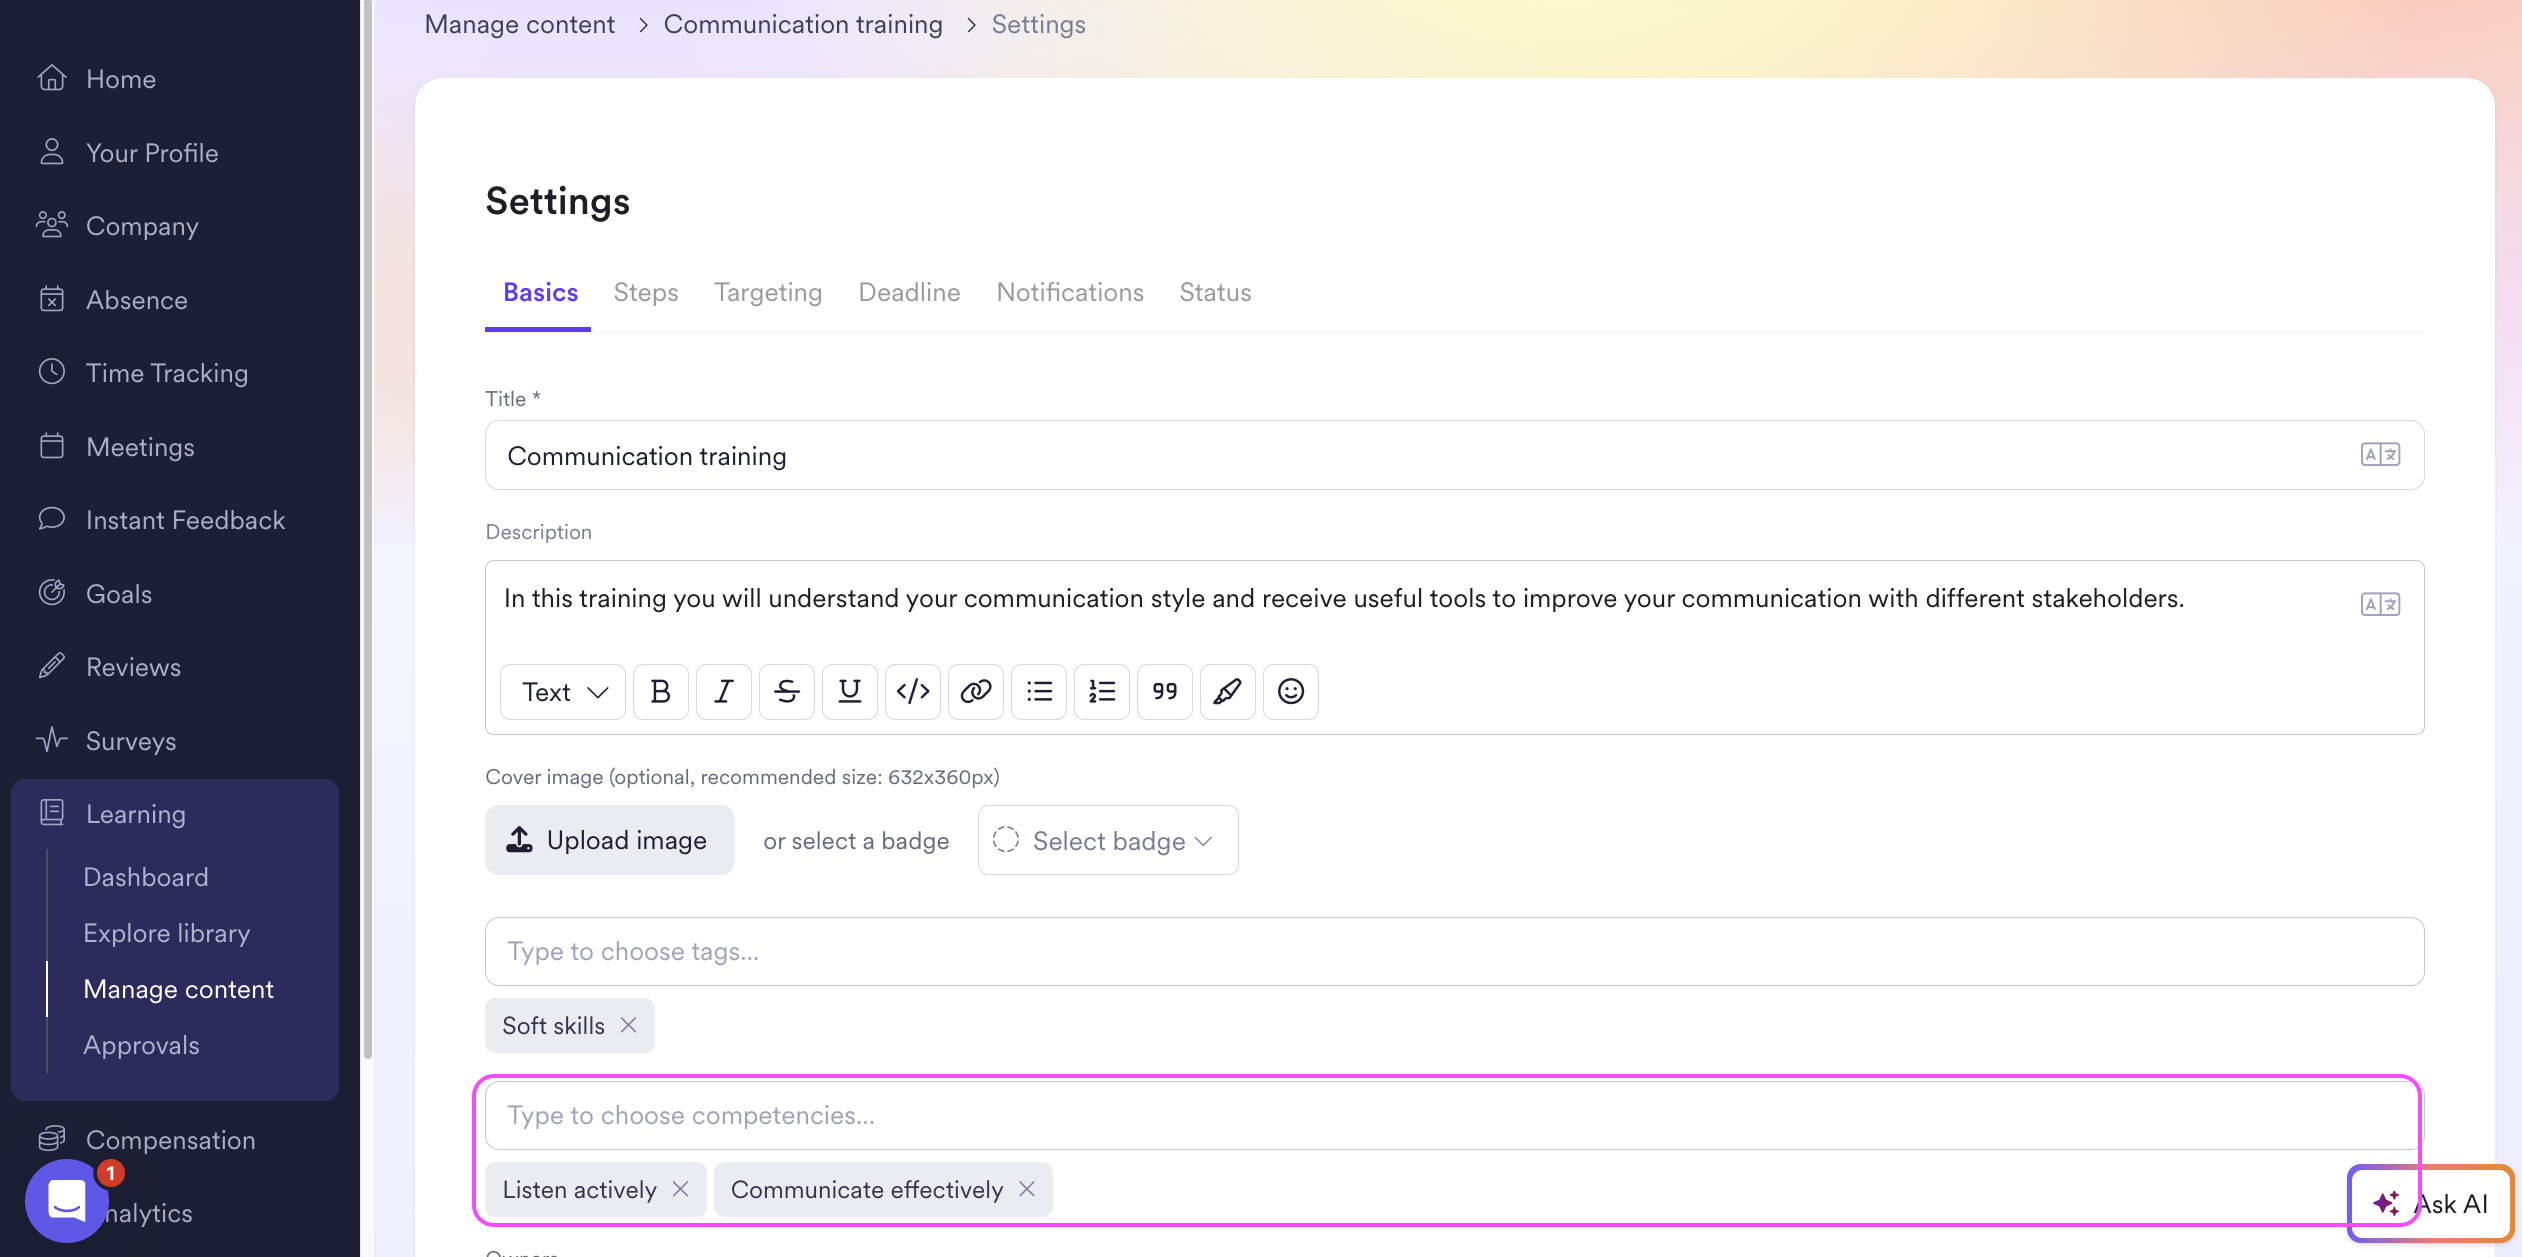
Task: Click the Upload image button
Action: 609,840
